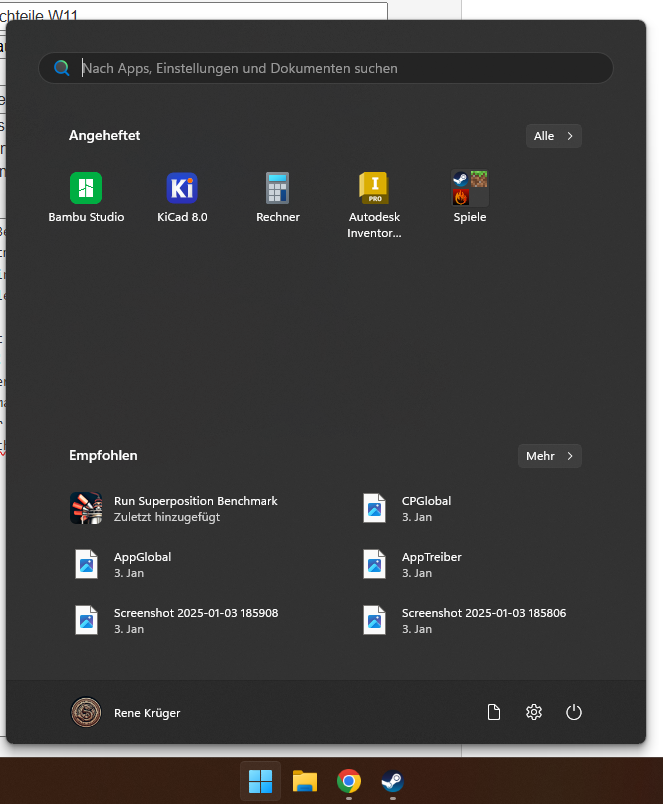Expand all apps with Alle button

pyautogui.click(x=553, y=136)
